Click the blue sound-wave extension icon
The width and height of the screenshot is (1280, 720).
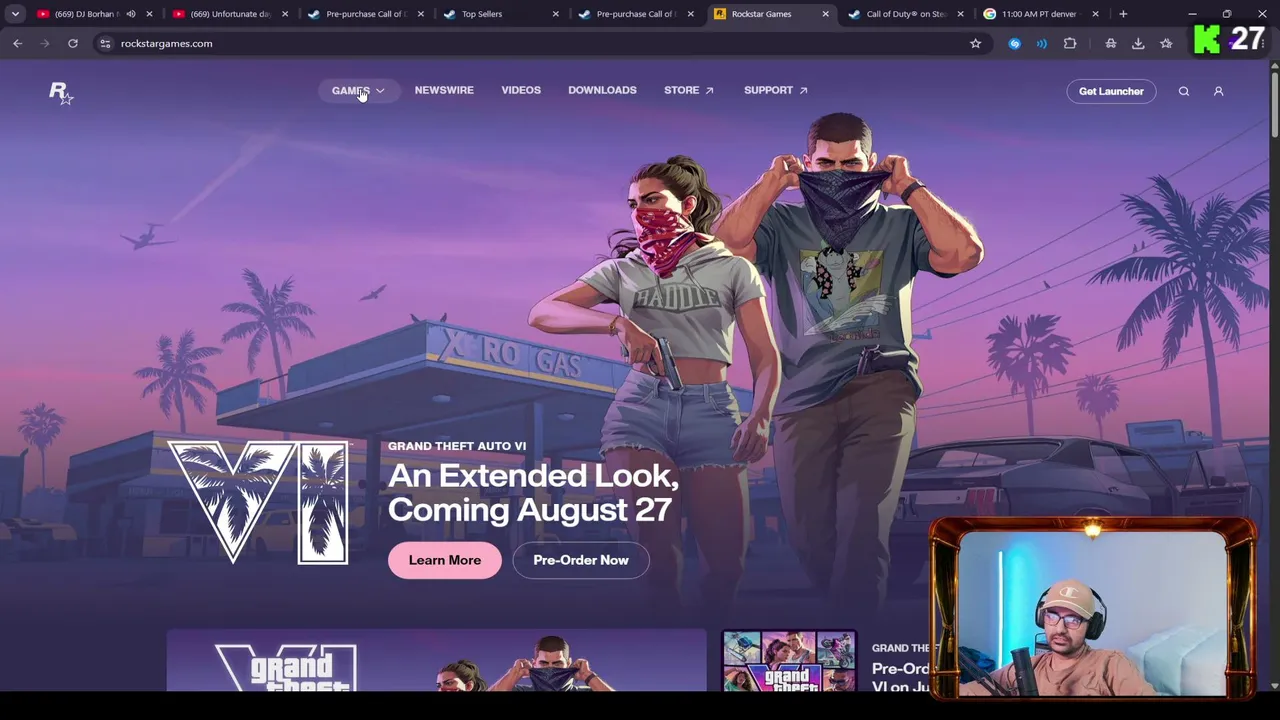1042,43
